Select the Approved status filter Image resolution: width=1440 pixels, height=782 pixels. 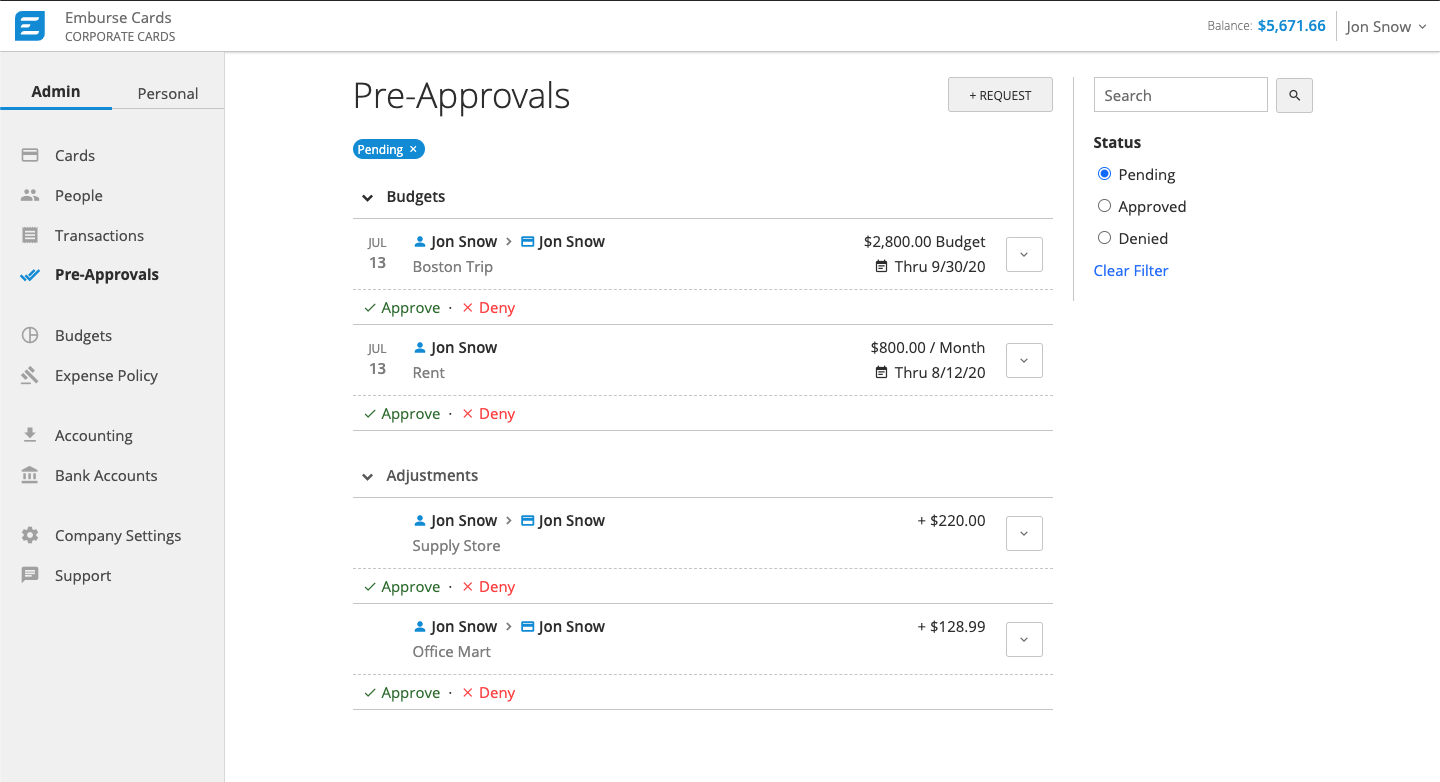pos(1104,206)
